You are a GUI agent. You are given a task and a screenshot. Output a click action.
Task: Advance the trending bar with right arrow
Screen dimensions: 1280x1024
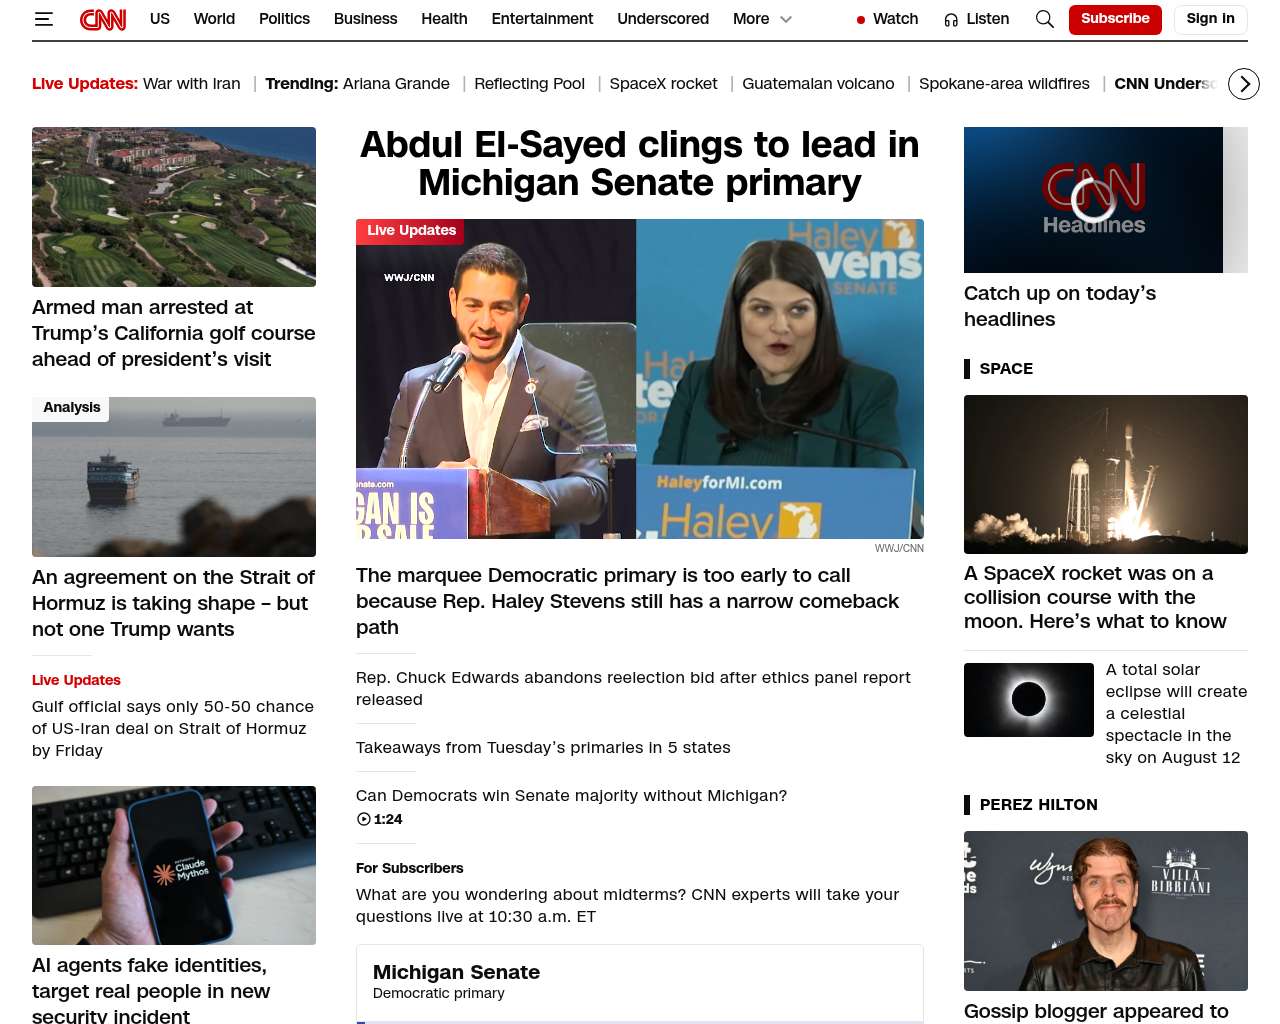point(1244,84)
